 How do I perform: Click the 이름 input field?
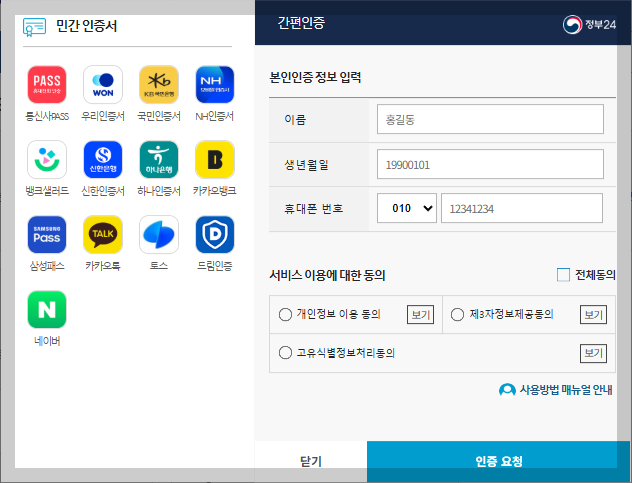[490, 119]
